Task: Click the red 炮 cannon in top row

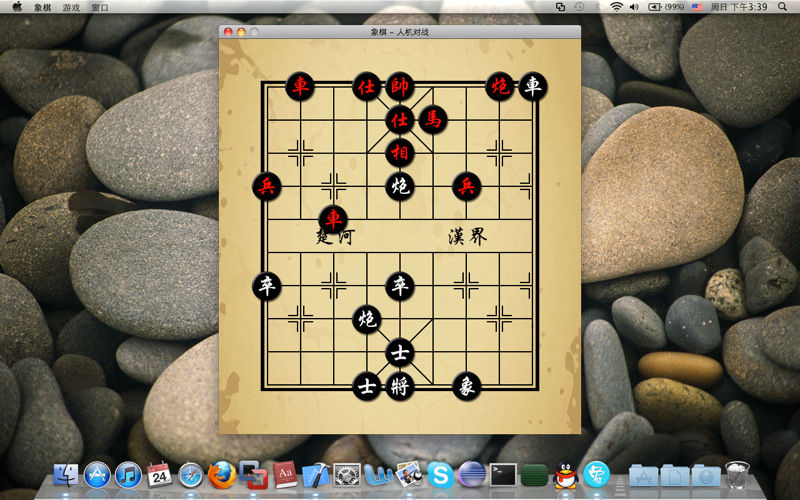Action: (499, 87)
